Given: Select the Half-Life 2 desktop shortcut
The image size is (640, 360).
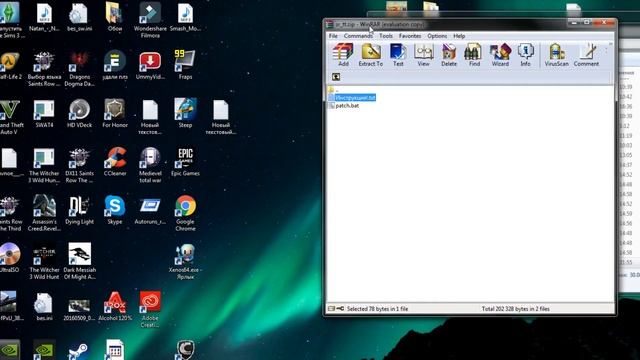Looking at the screenshot, I should coord(10,64).
